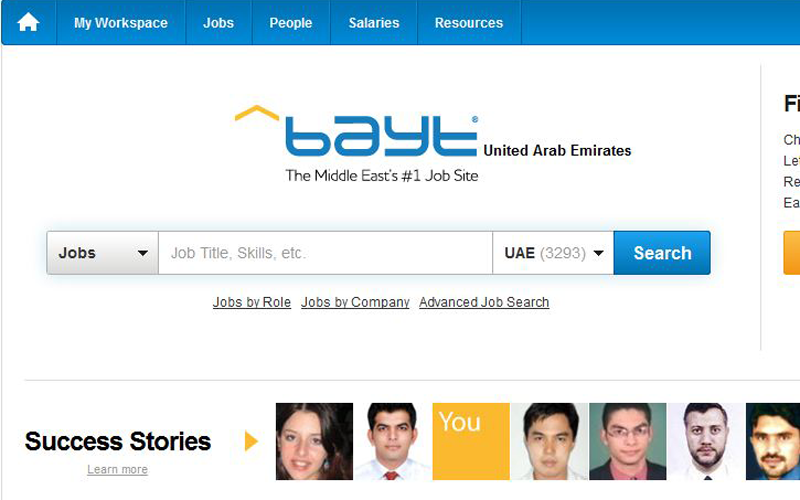Open the Jobs navigation menu
The image size is (800, 500).
click(x=218, y=23)
